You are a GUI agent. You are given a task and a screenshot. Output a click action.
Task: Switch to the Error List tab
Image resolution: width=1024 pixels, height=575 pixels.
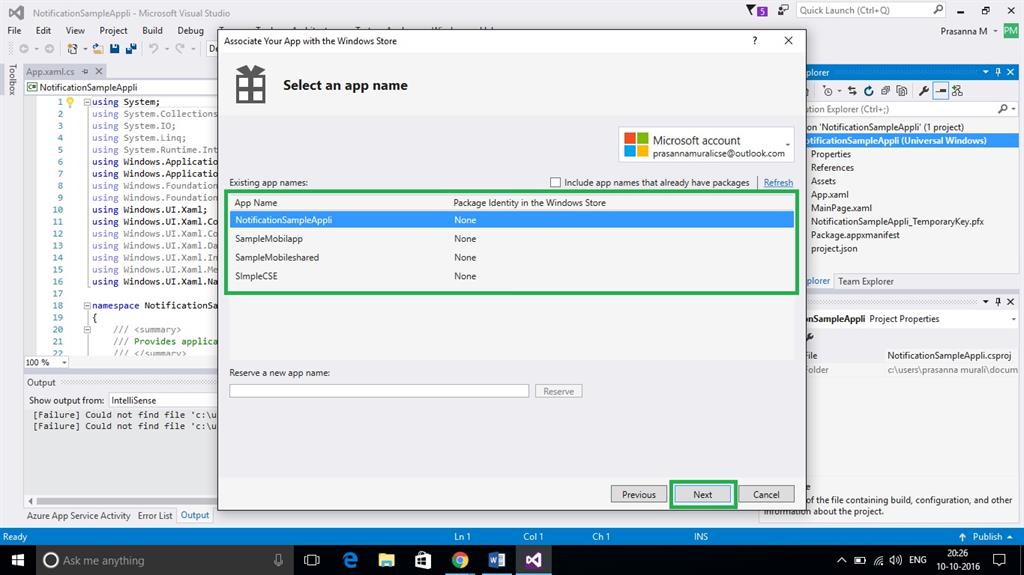point(155,516)
